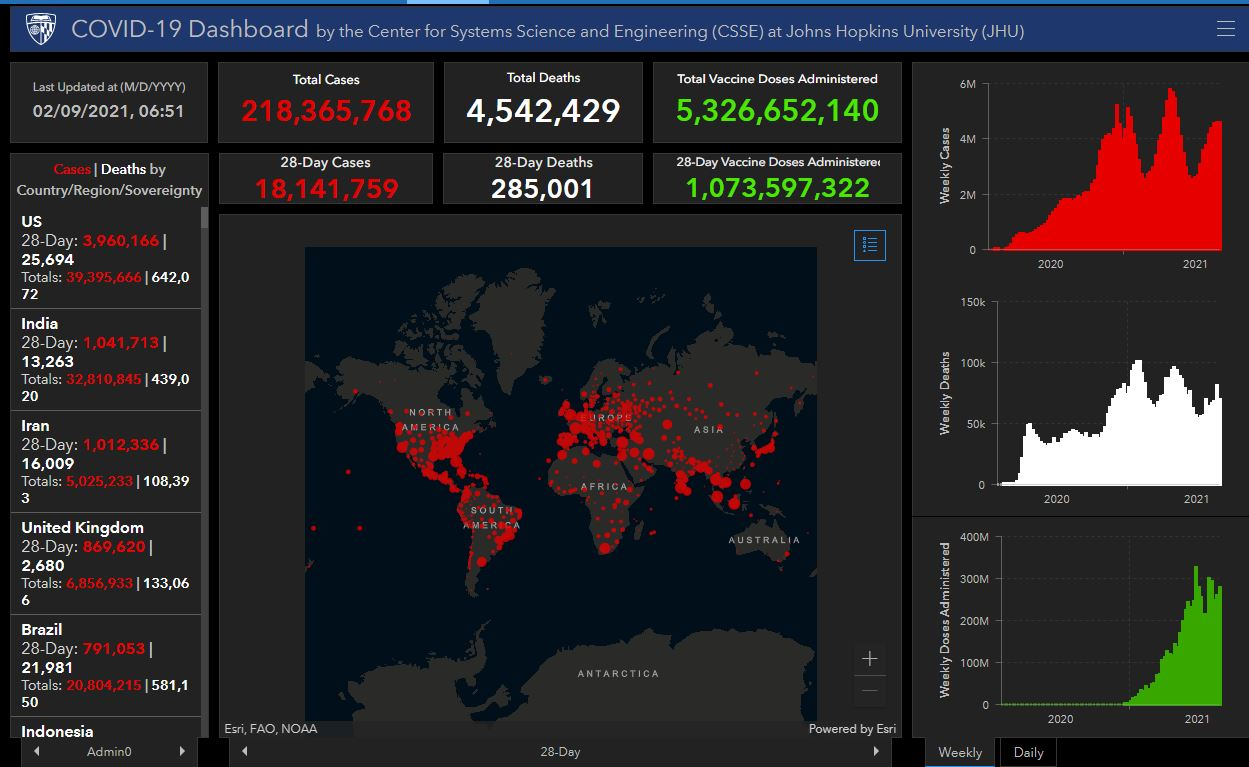Click the Total Cases figure 218,365,768
Screen dimensions: 1249x767
coord(326,110)
